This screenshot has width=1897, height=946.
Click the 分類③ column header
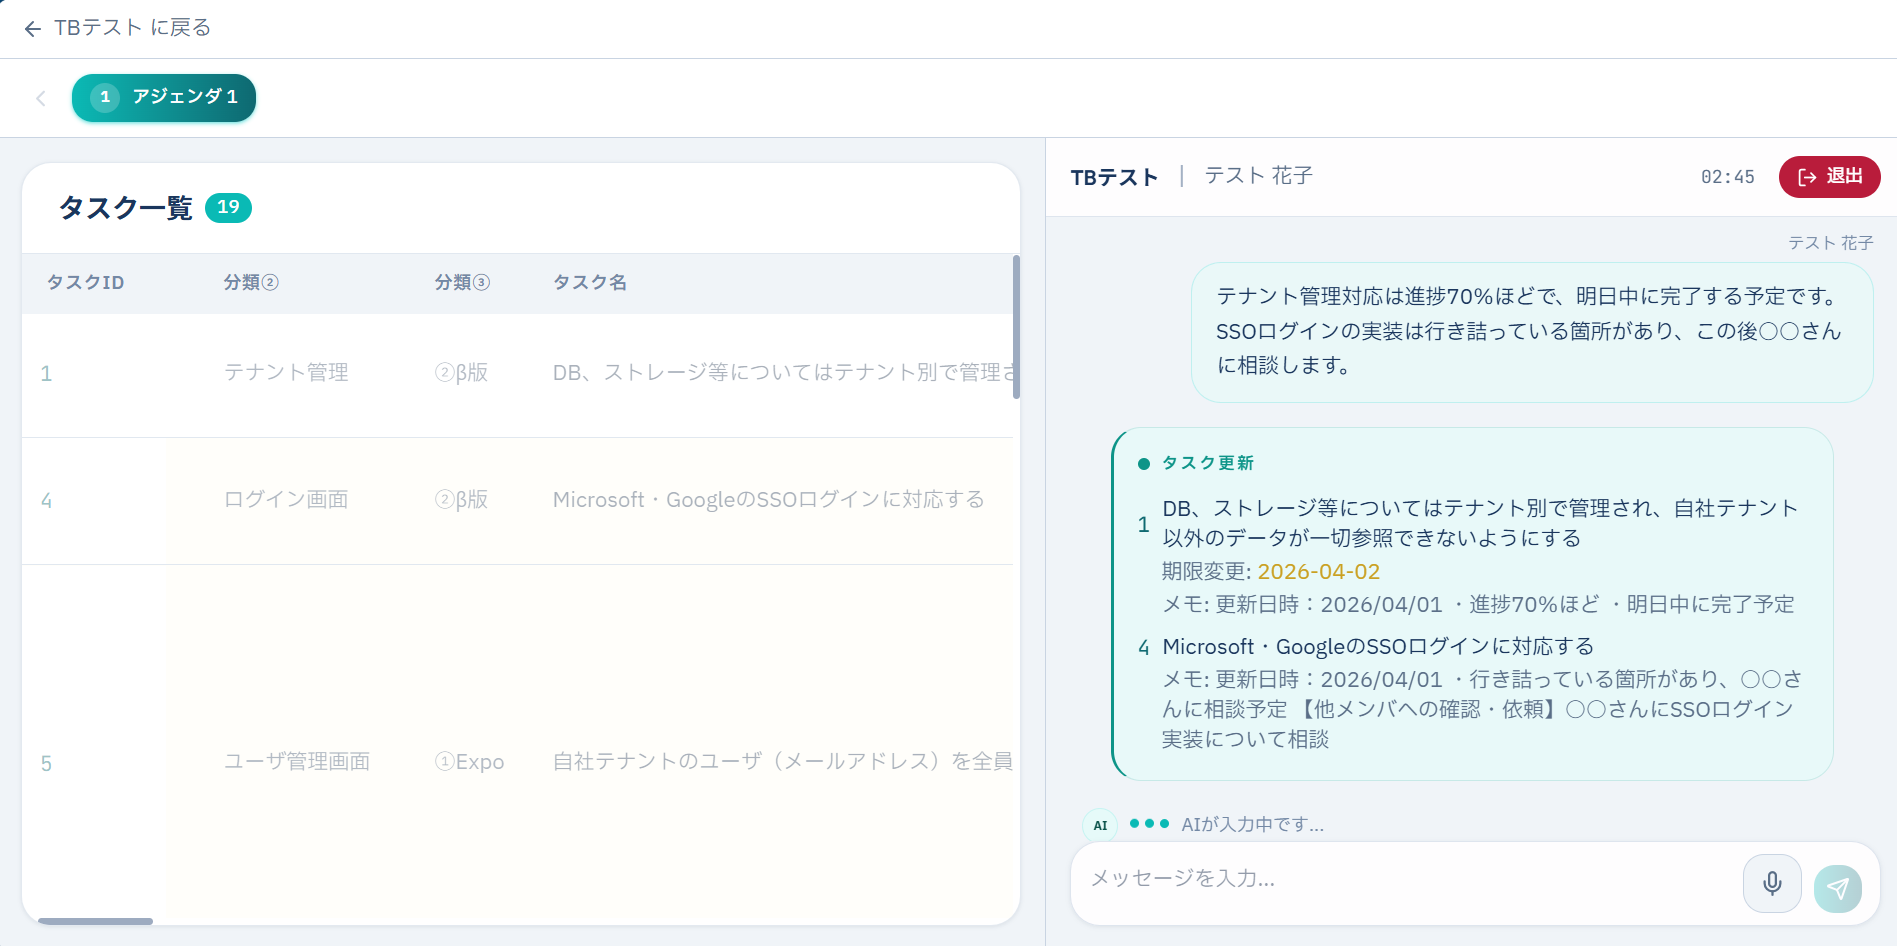tap(461, 283)
